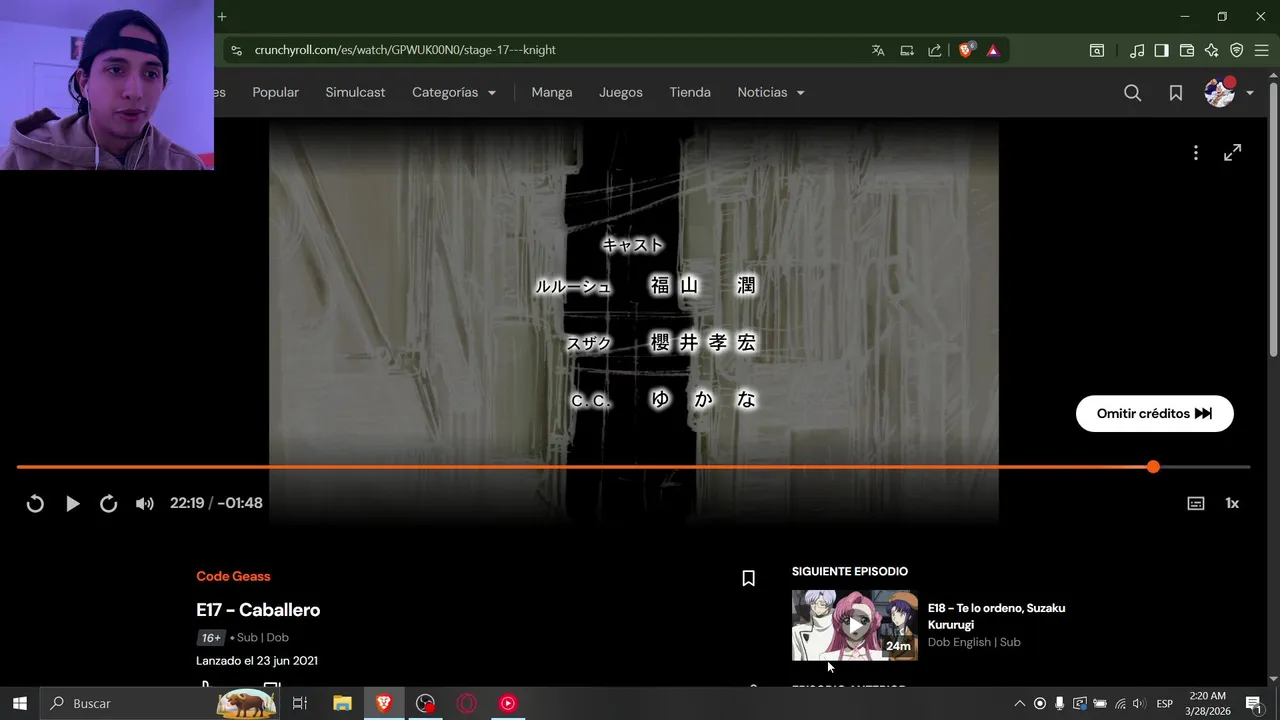Viewport: 1280px width, 720px height.
Task: Enter fullscreen mode in player
Action: [x=1233, y=153]
